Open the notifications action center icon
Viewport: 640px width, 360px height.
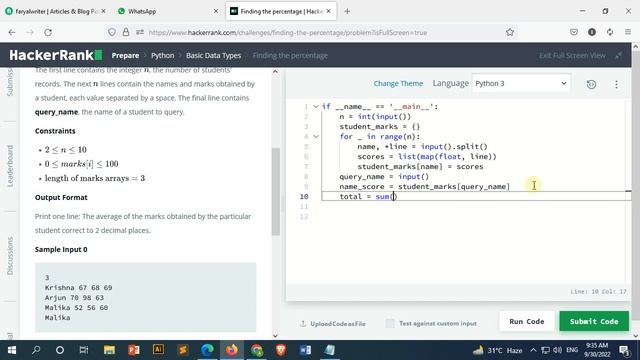tap(624, 350)
